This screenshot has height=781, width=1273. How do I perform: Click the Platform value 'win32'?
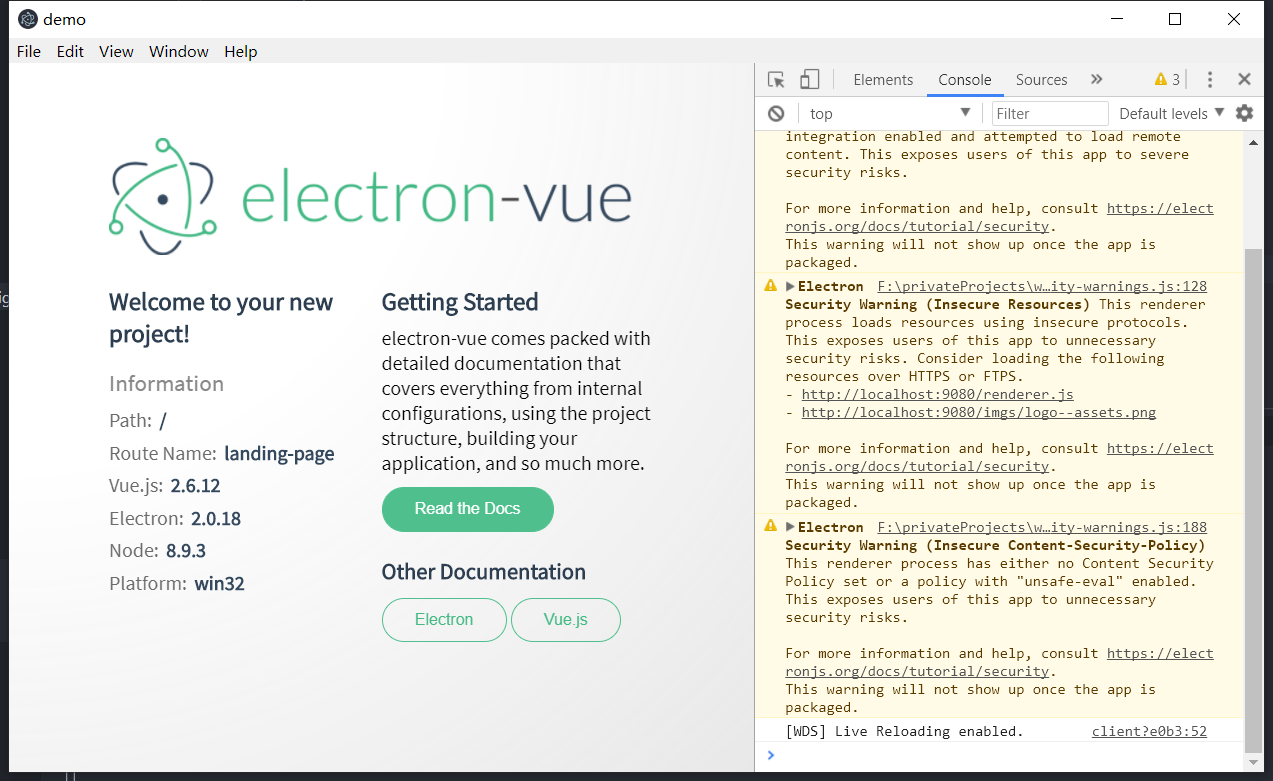pyautogui.click(x=219, y=584)
